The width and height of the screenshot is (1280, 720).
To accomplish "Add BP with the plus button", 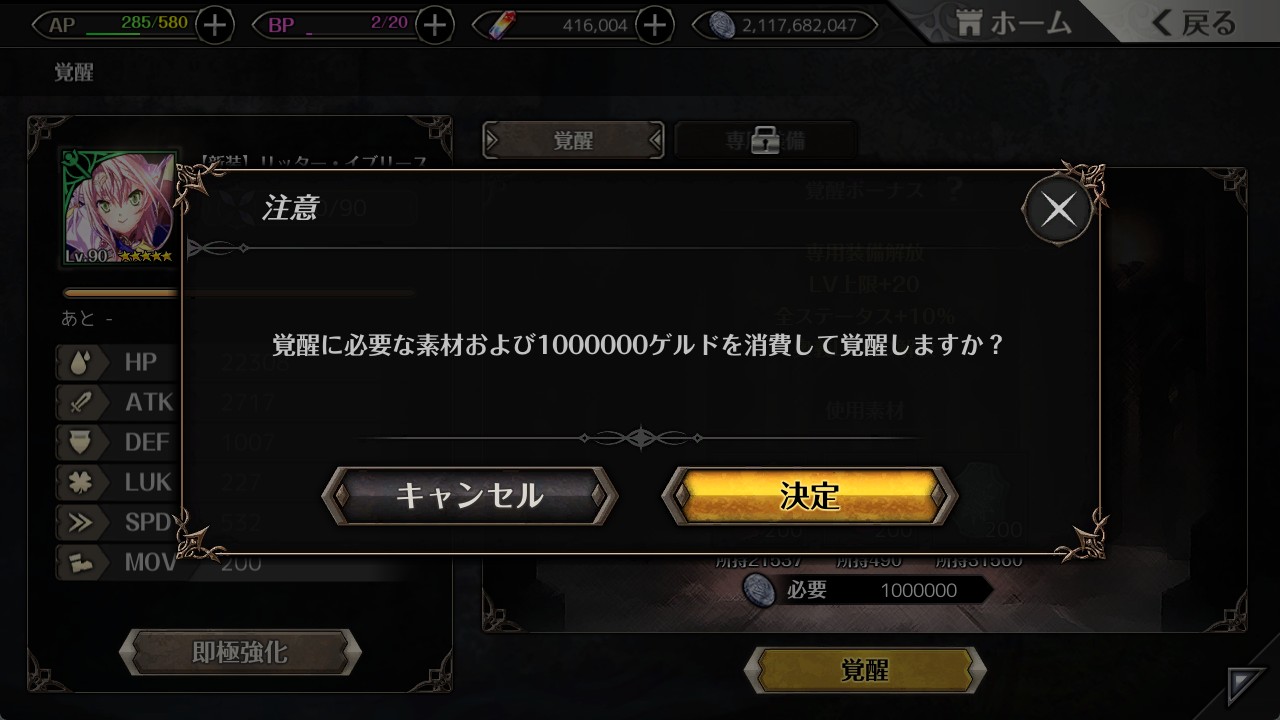I will click(x=434, y=25).
